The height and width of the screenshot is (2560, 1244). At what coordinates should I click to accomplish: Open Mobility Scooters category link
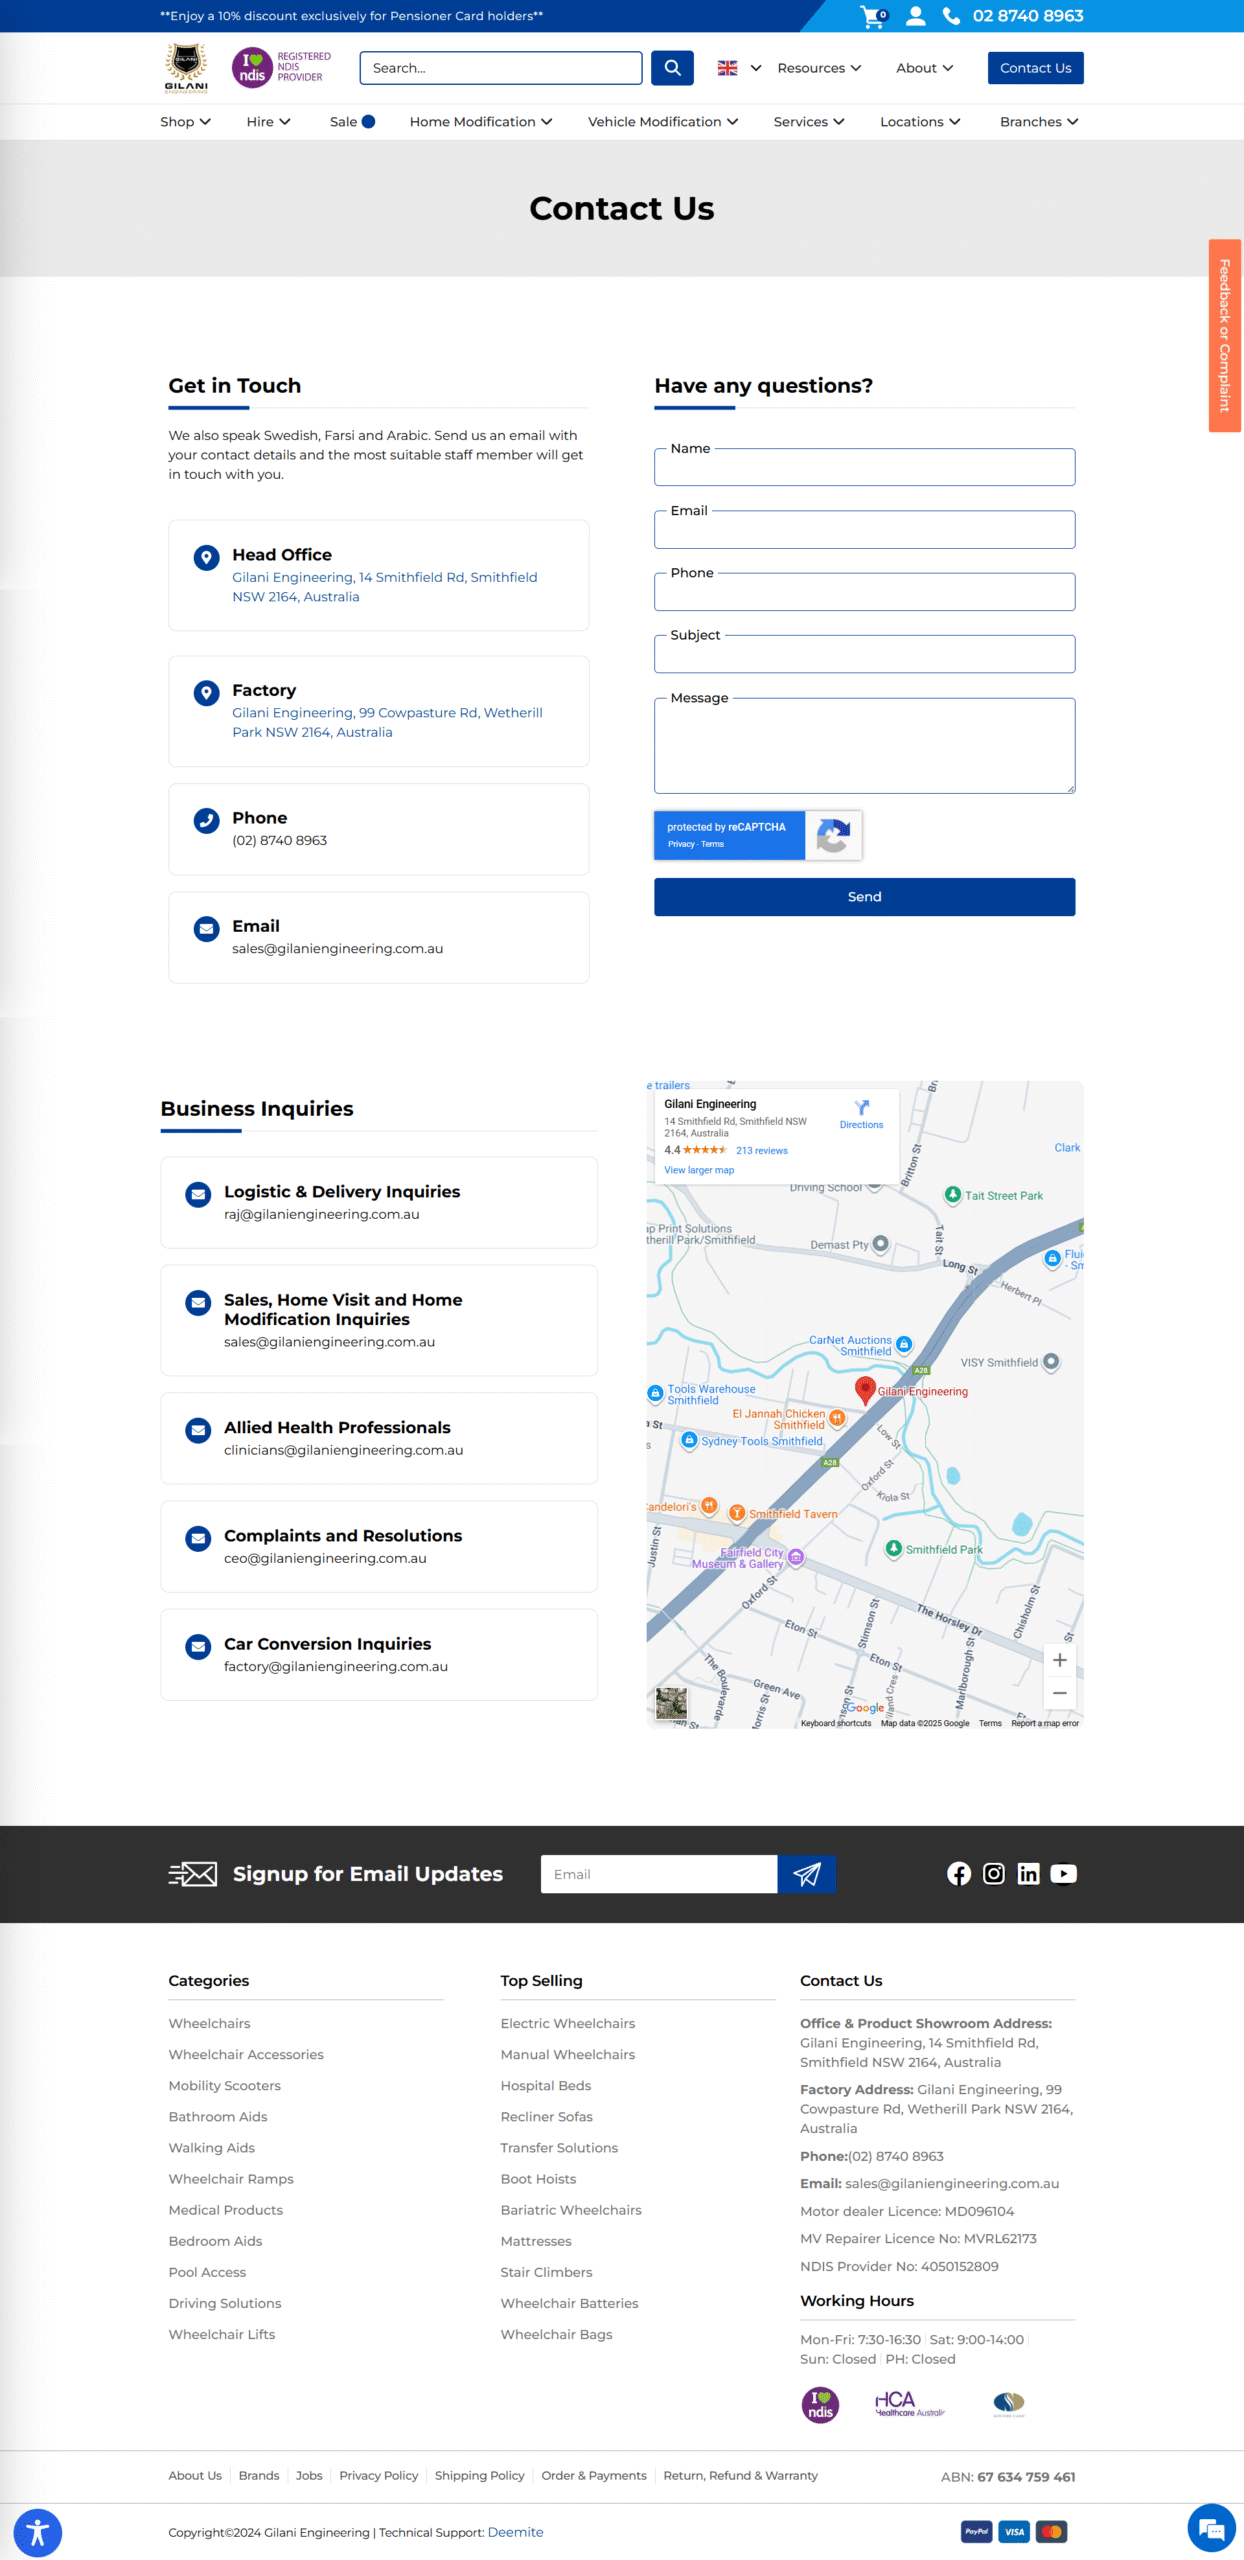[x=225, y=2085]
